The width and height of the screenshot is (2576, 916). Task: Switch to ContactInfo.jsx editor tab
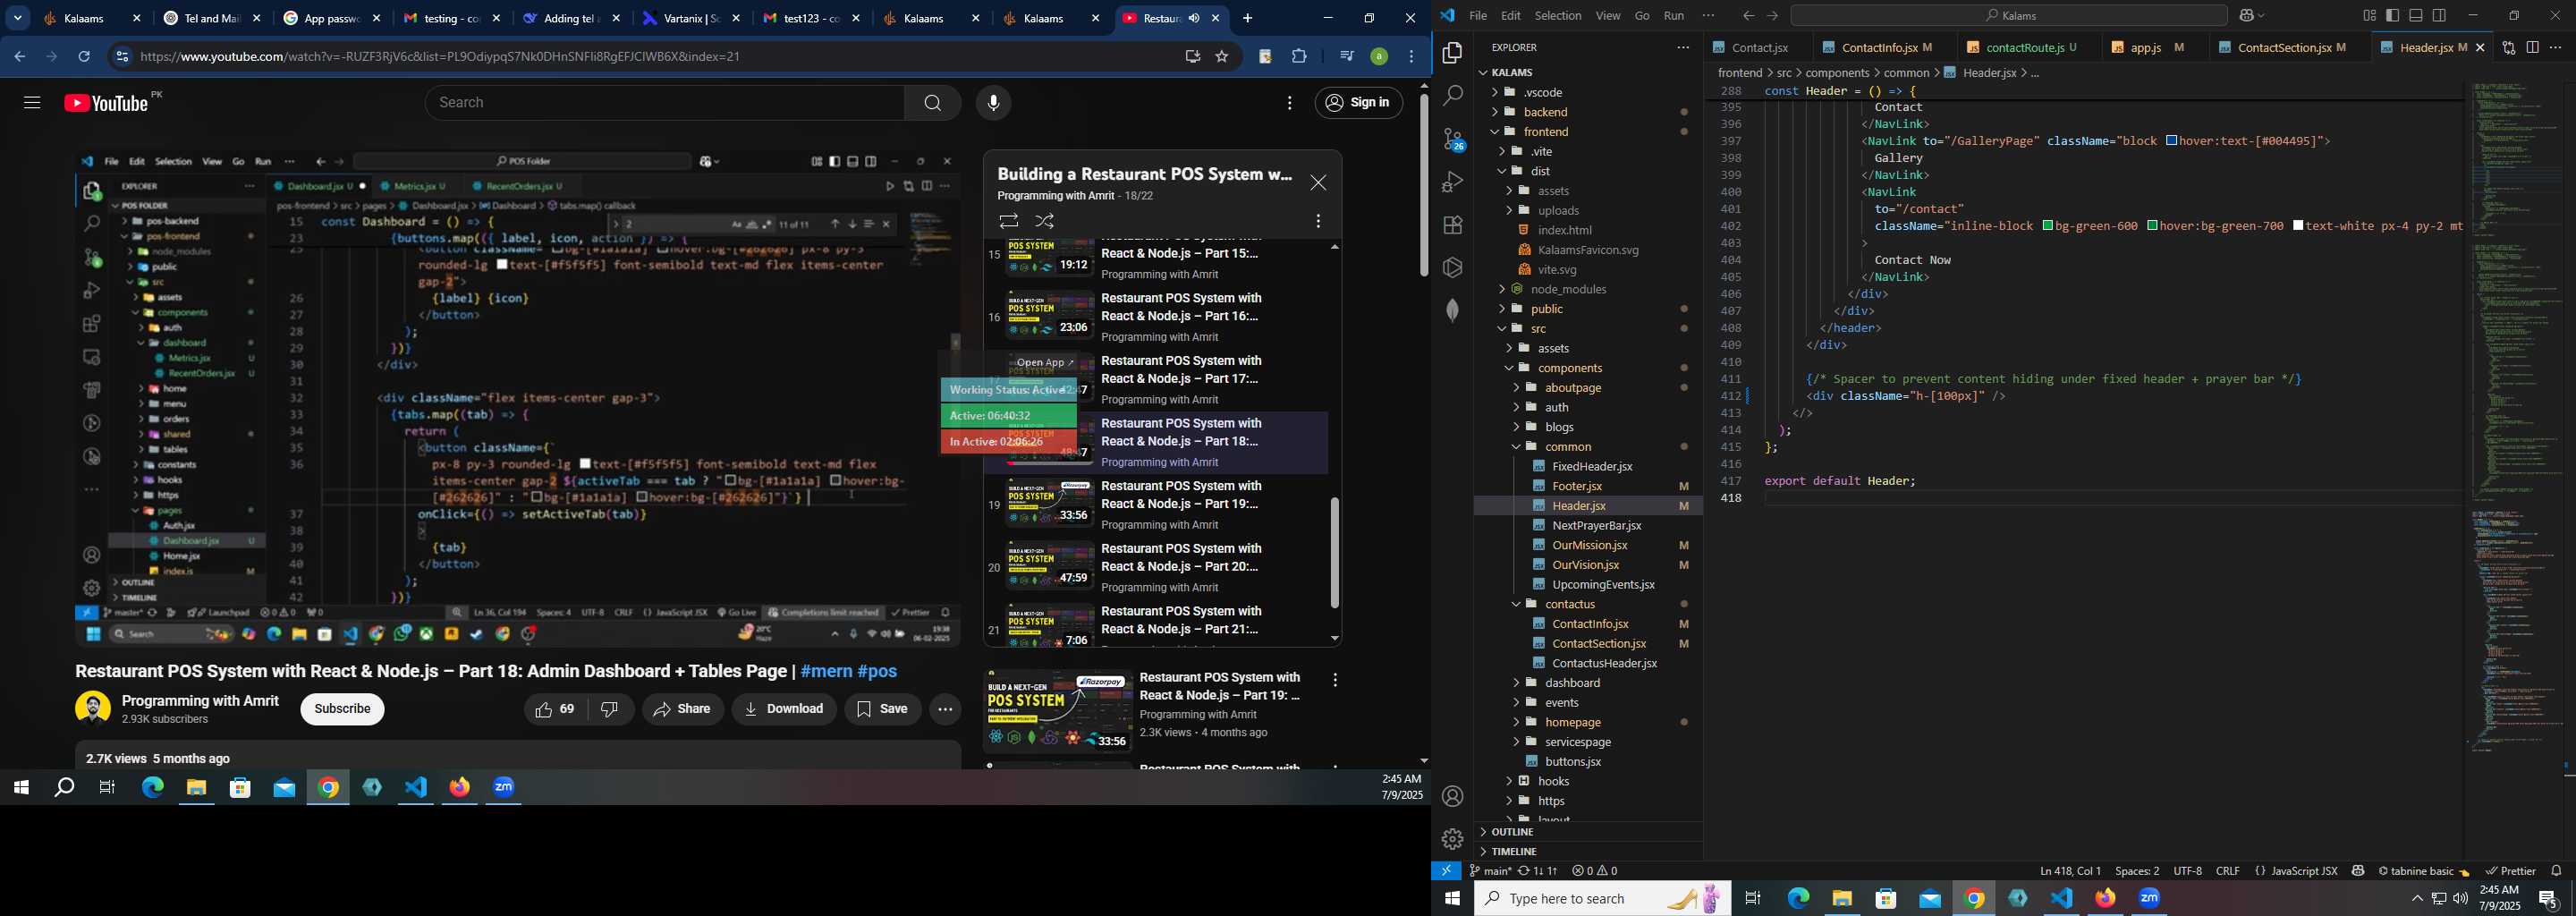click(x=1879, y=47)
